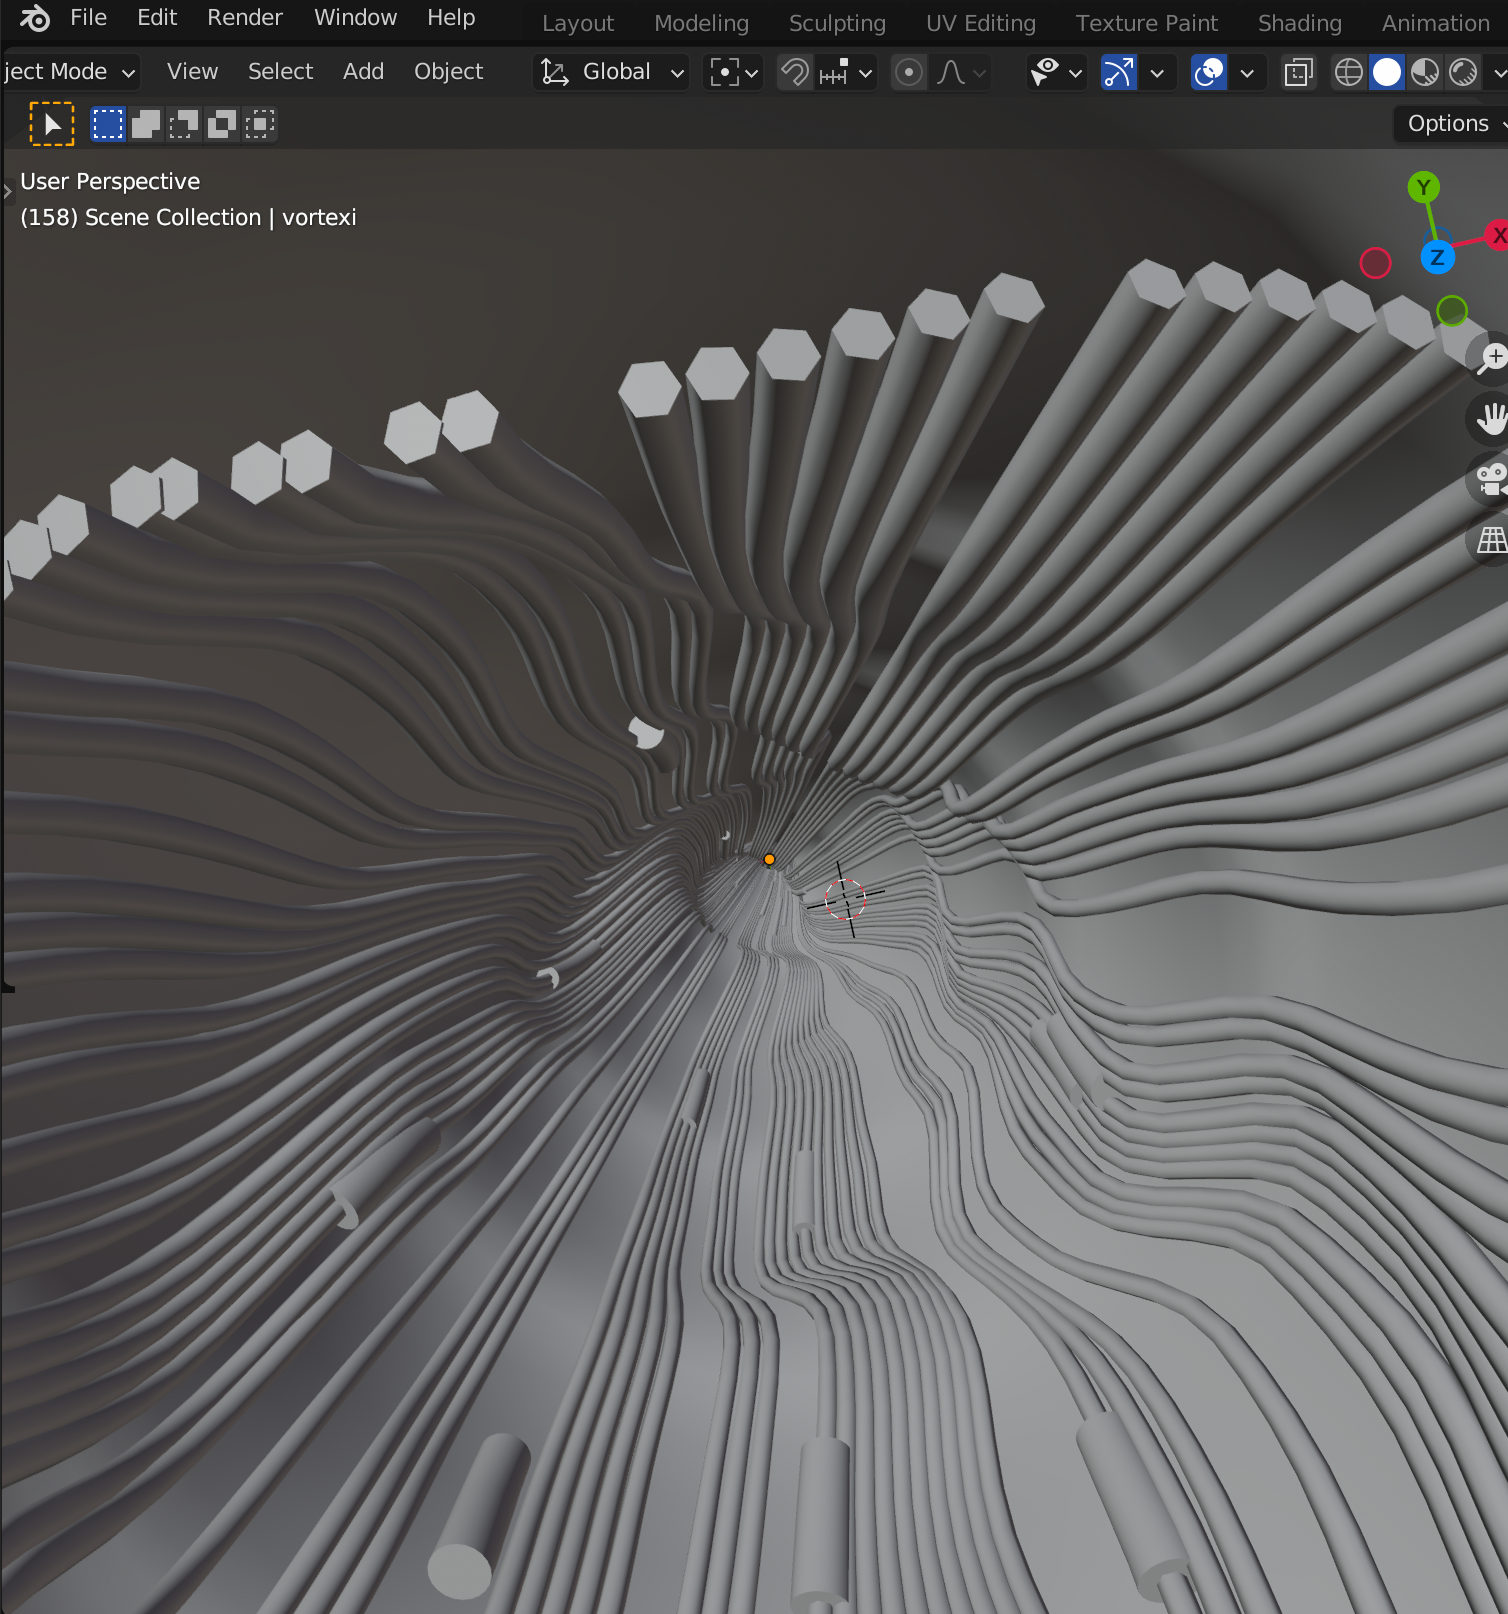1508x1614 pixels.
Task: Click the 'User Perspective' viewport label
Action: [110, 182]
